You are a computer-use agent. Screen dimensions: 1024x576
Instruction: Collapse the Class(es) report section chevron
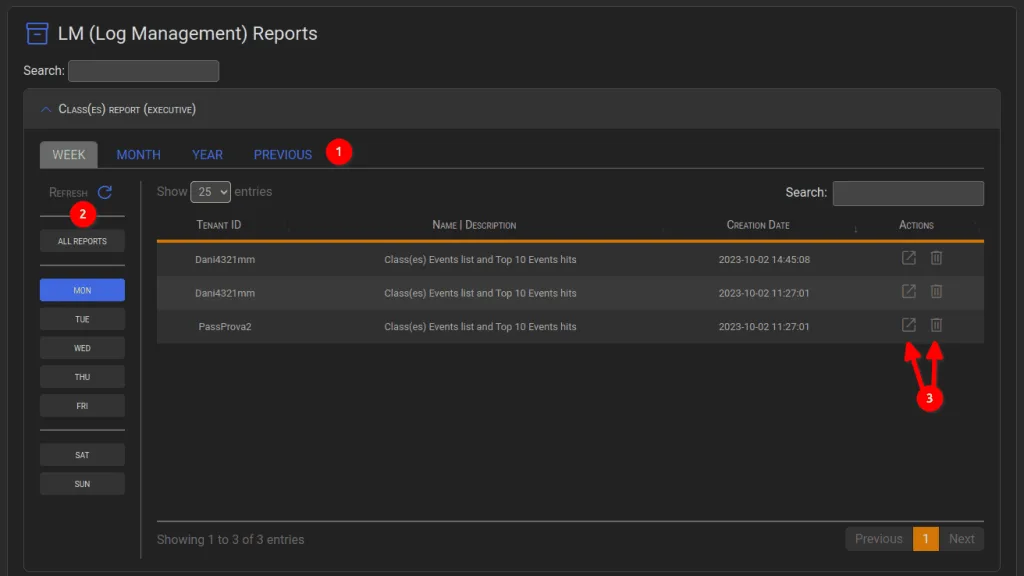[x=46, y=110]
